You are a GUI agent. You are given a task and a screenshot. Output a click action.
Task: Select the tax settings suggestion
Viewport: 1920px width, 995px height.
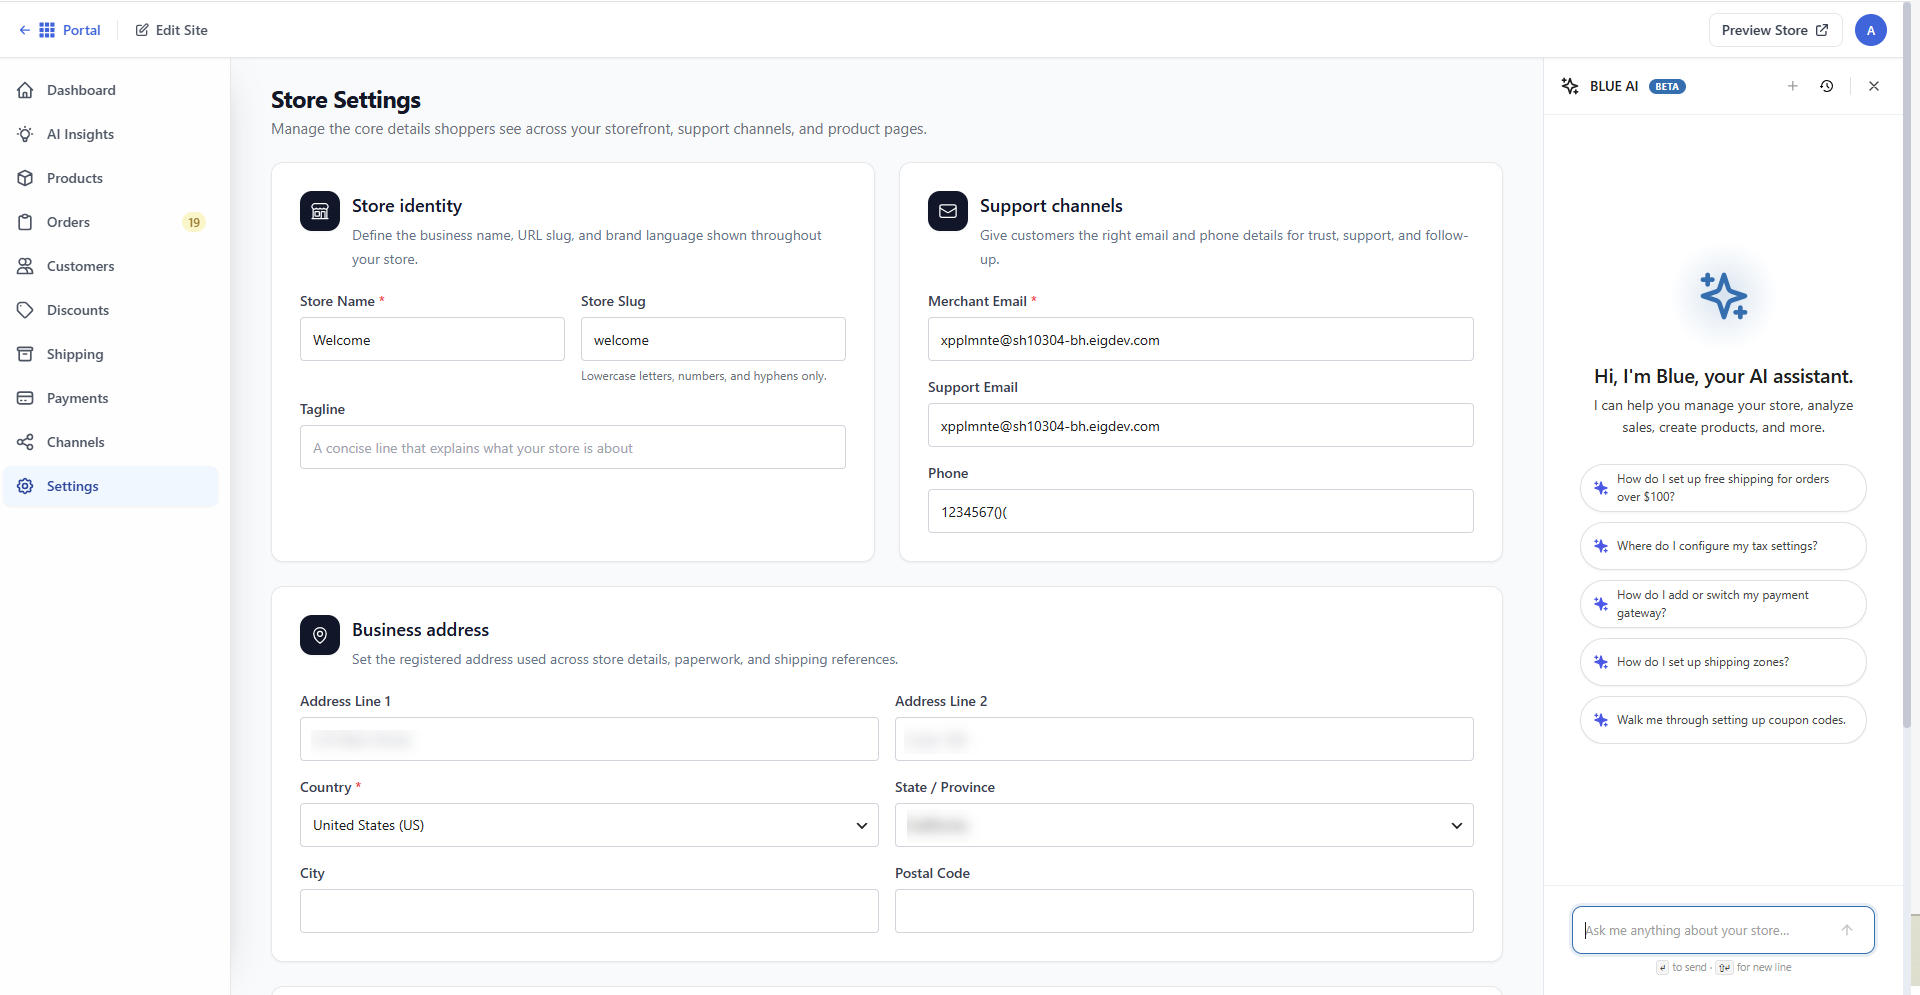tap(1723, 546)
